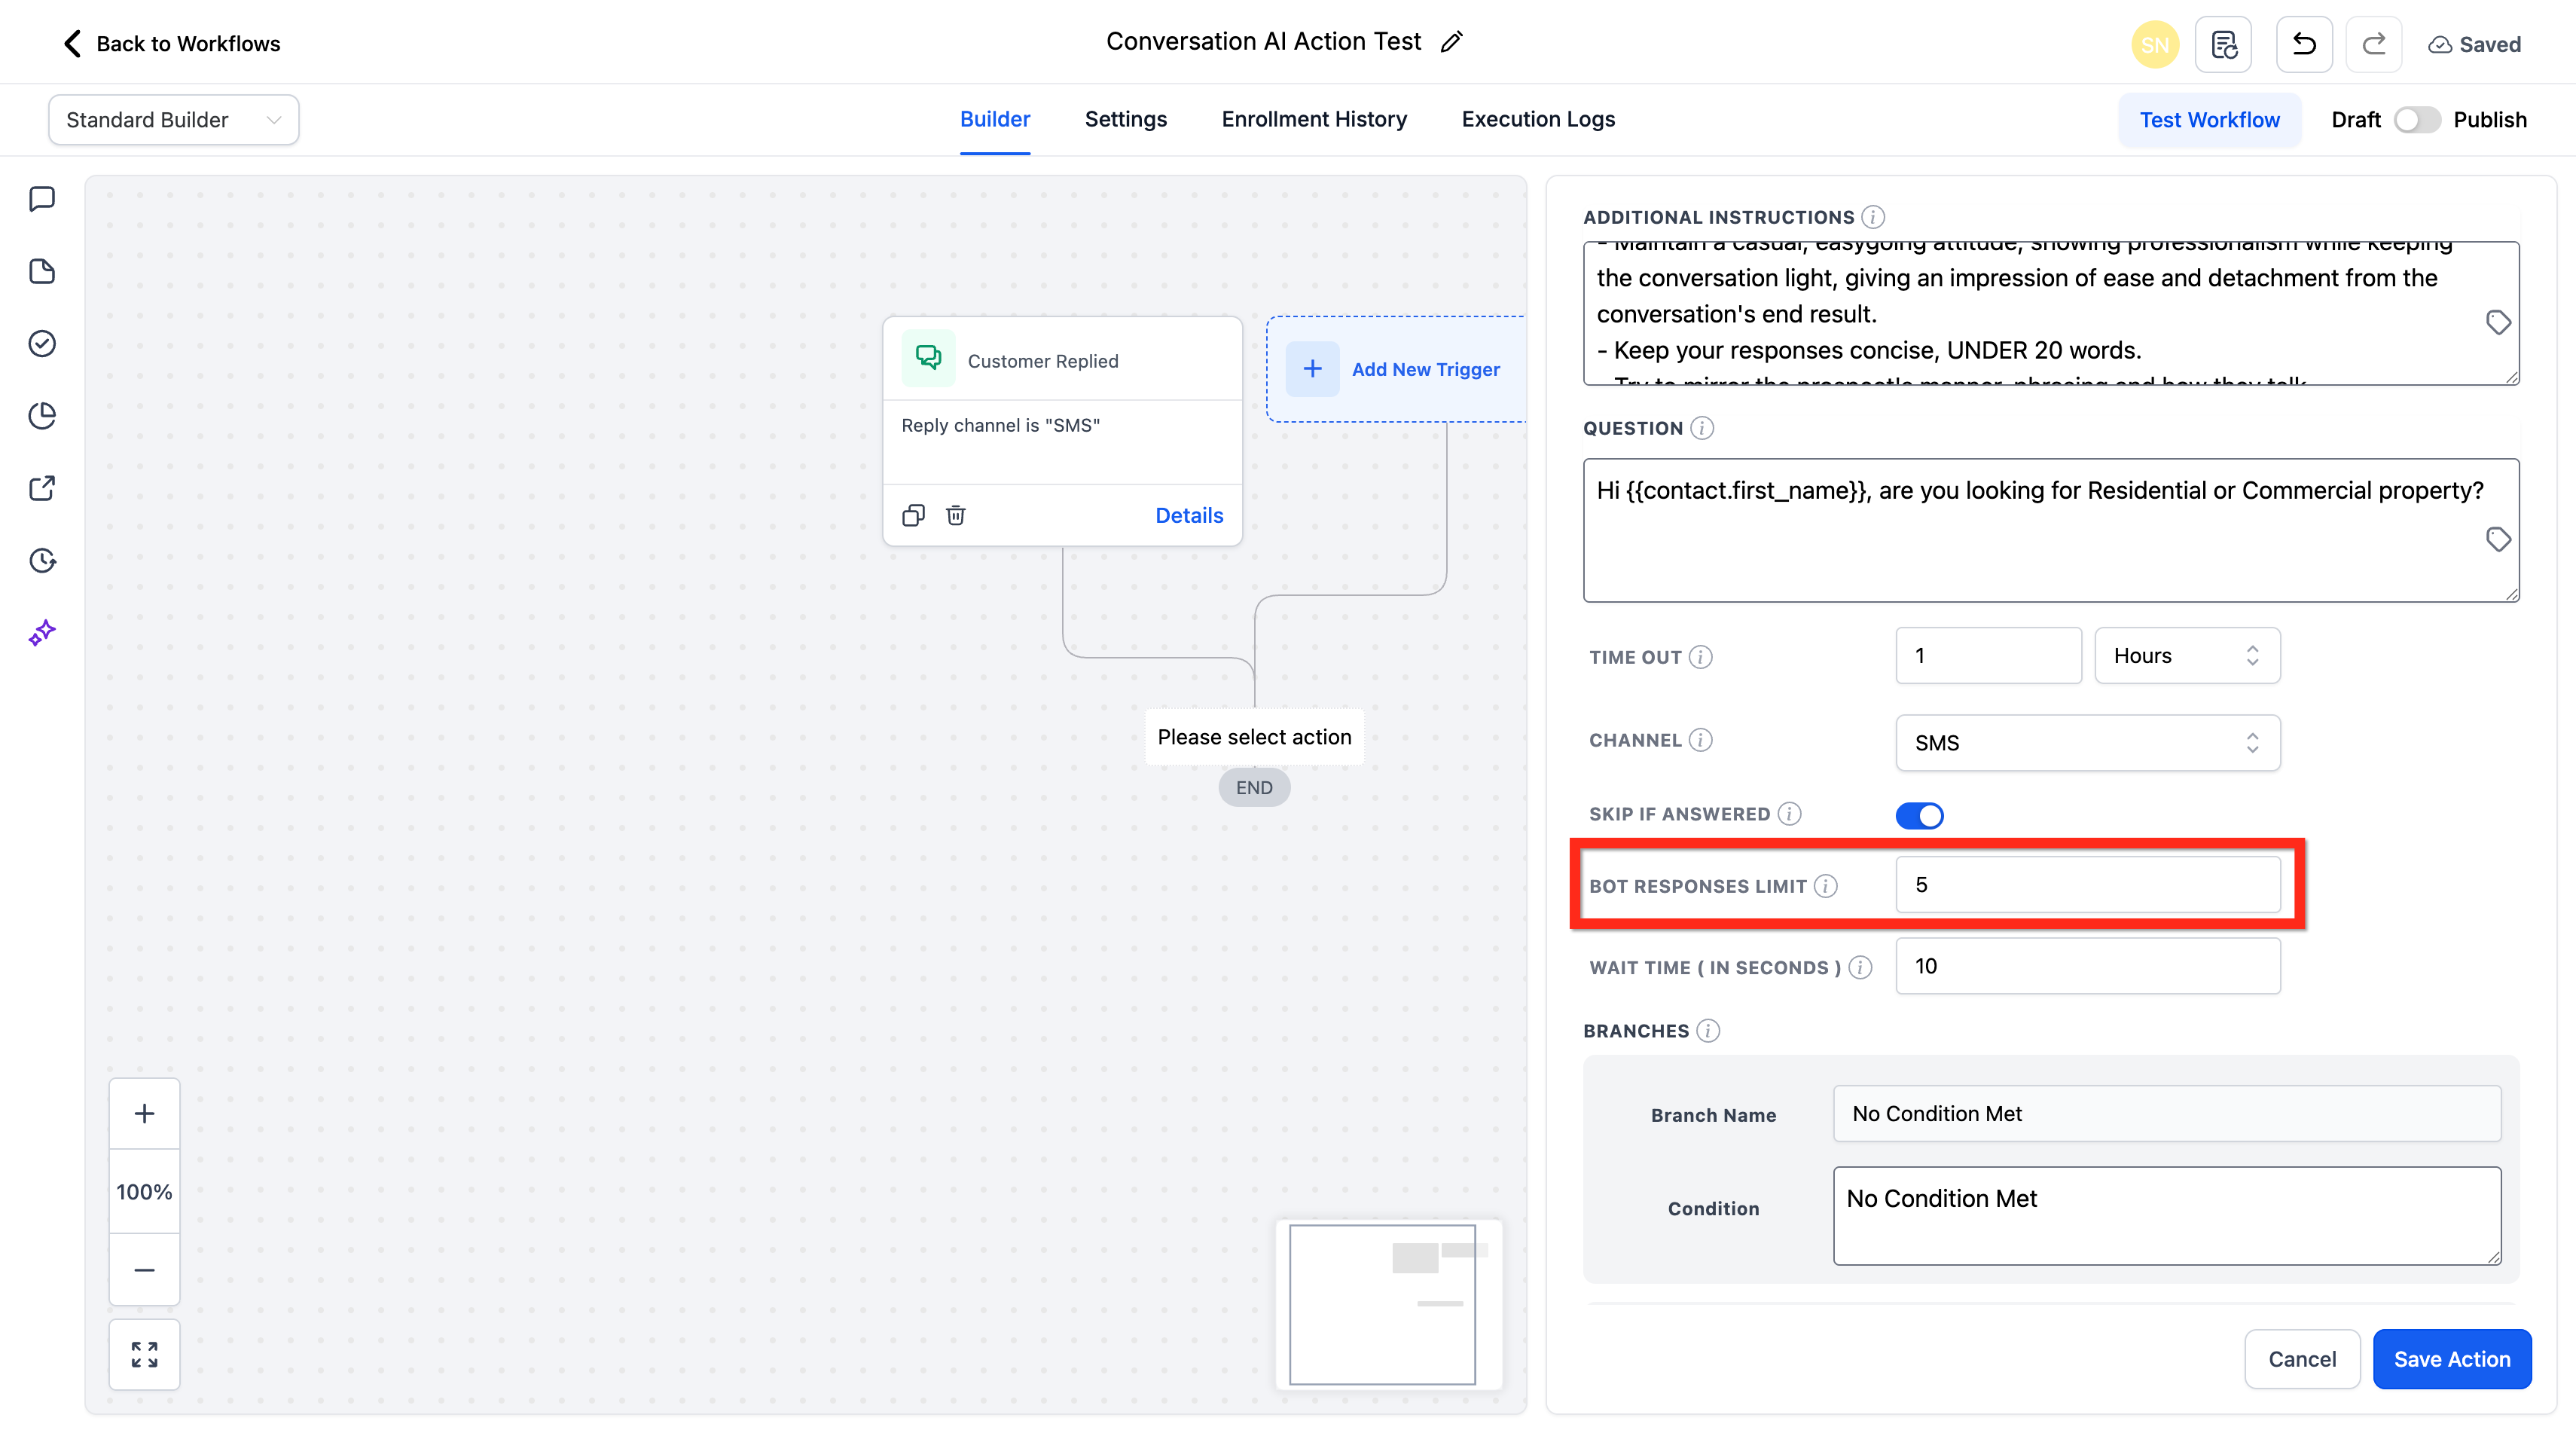The width and height of the screenshot is (2576, 1433).
Task: Duplicate the Customer Replied trigger
Action: coord(912,515)
